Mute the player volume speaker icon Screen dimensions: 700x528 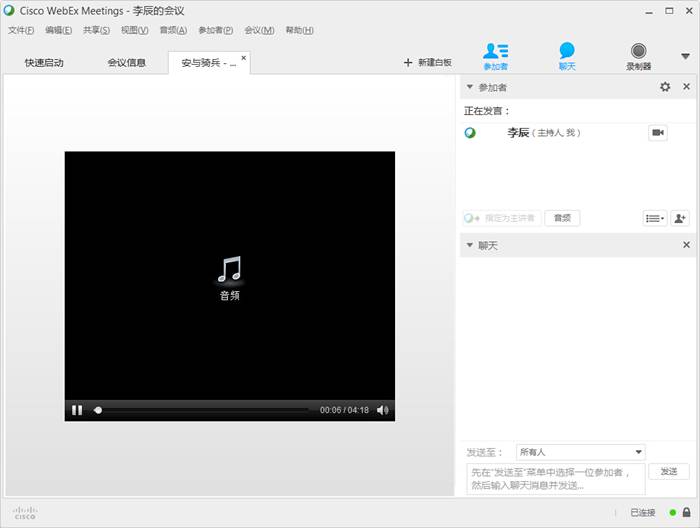383,410
